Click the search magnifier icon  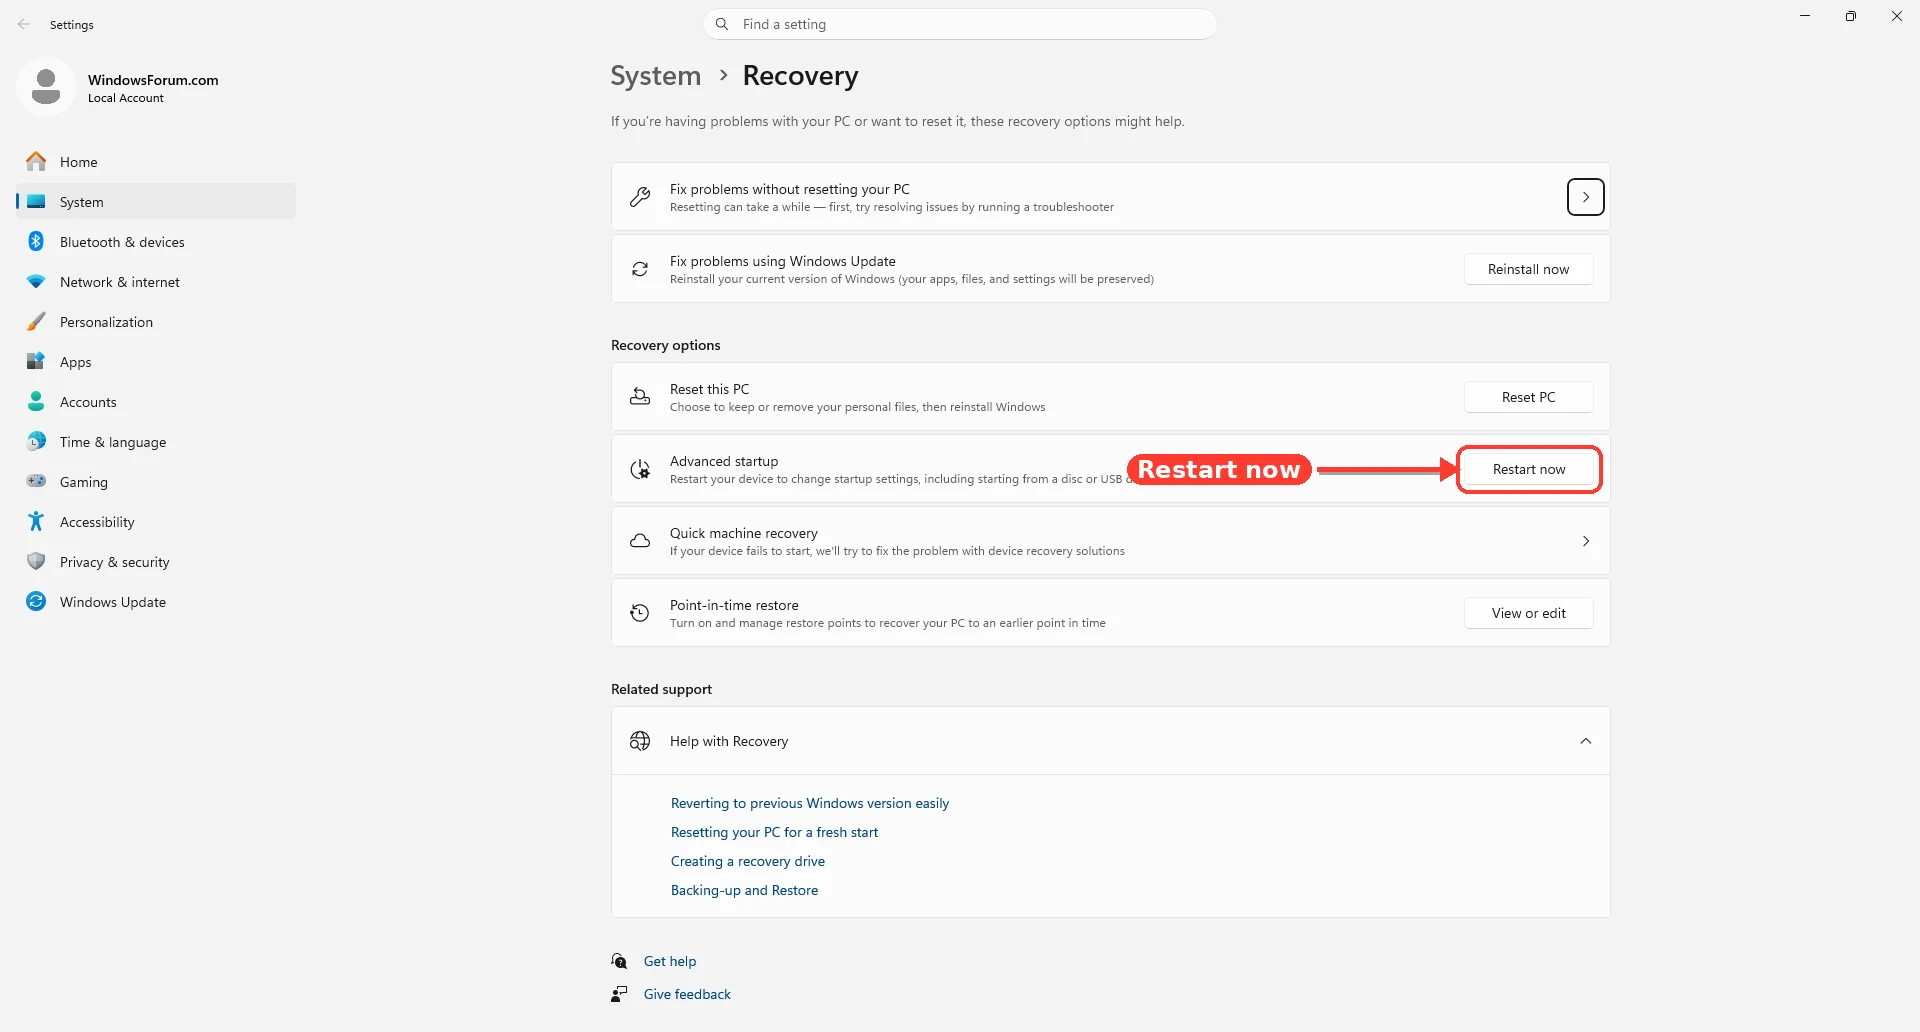pos(722,24)
